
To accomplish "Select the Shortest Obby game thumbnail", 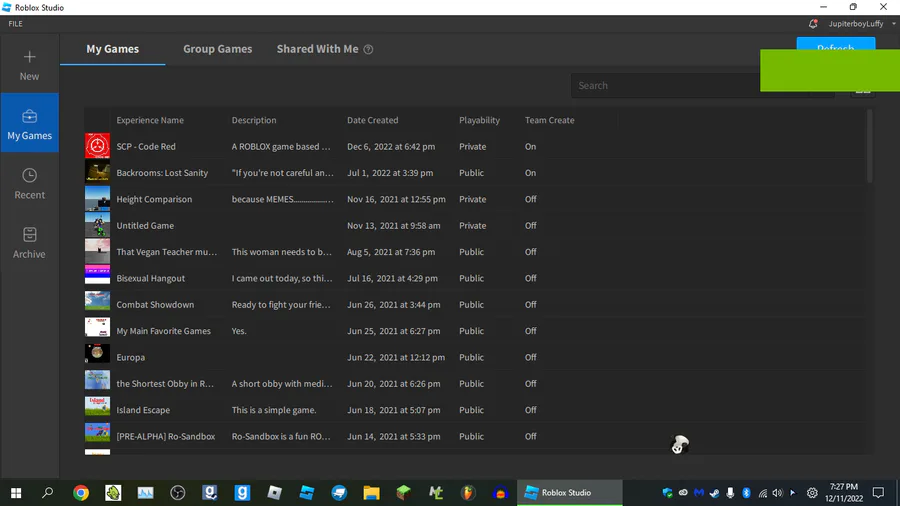I will (x=97, y=380).
